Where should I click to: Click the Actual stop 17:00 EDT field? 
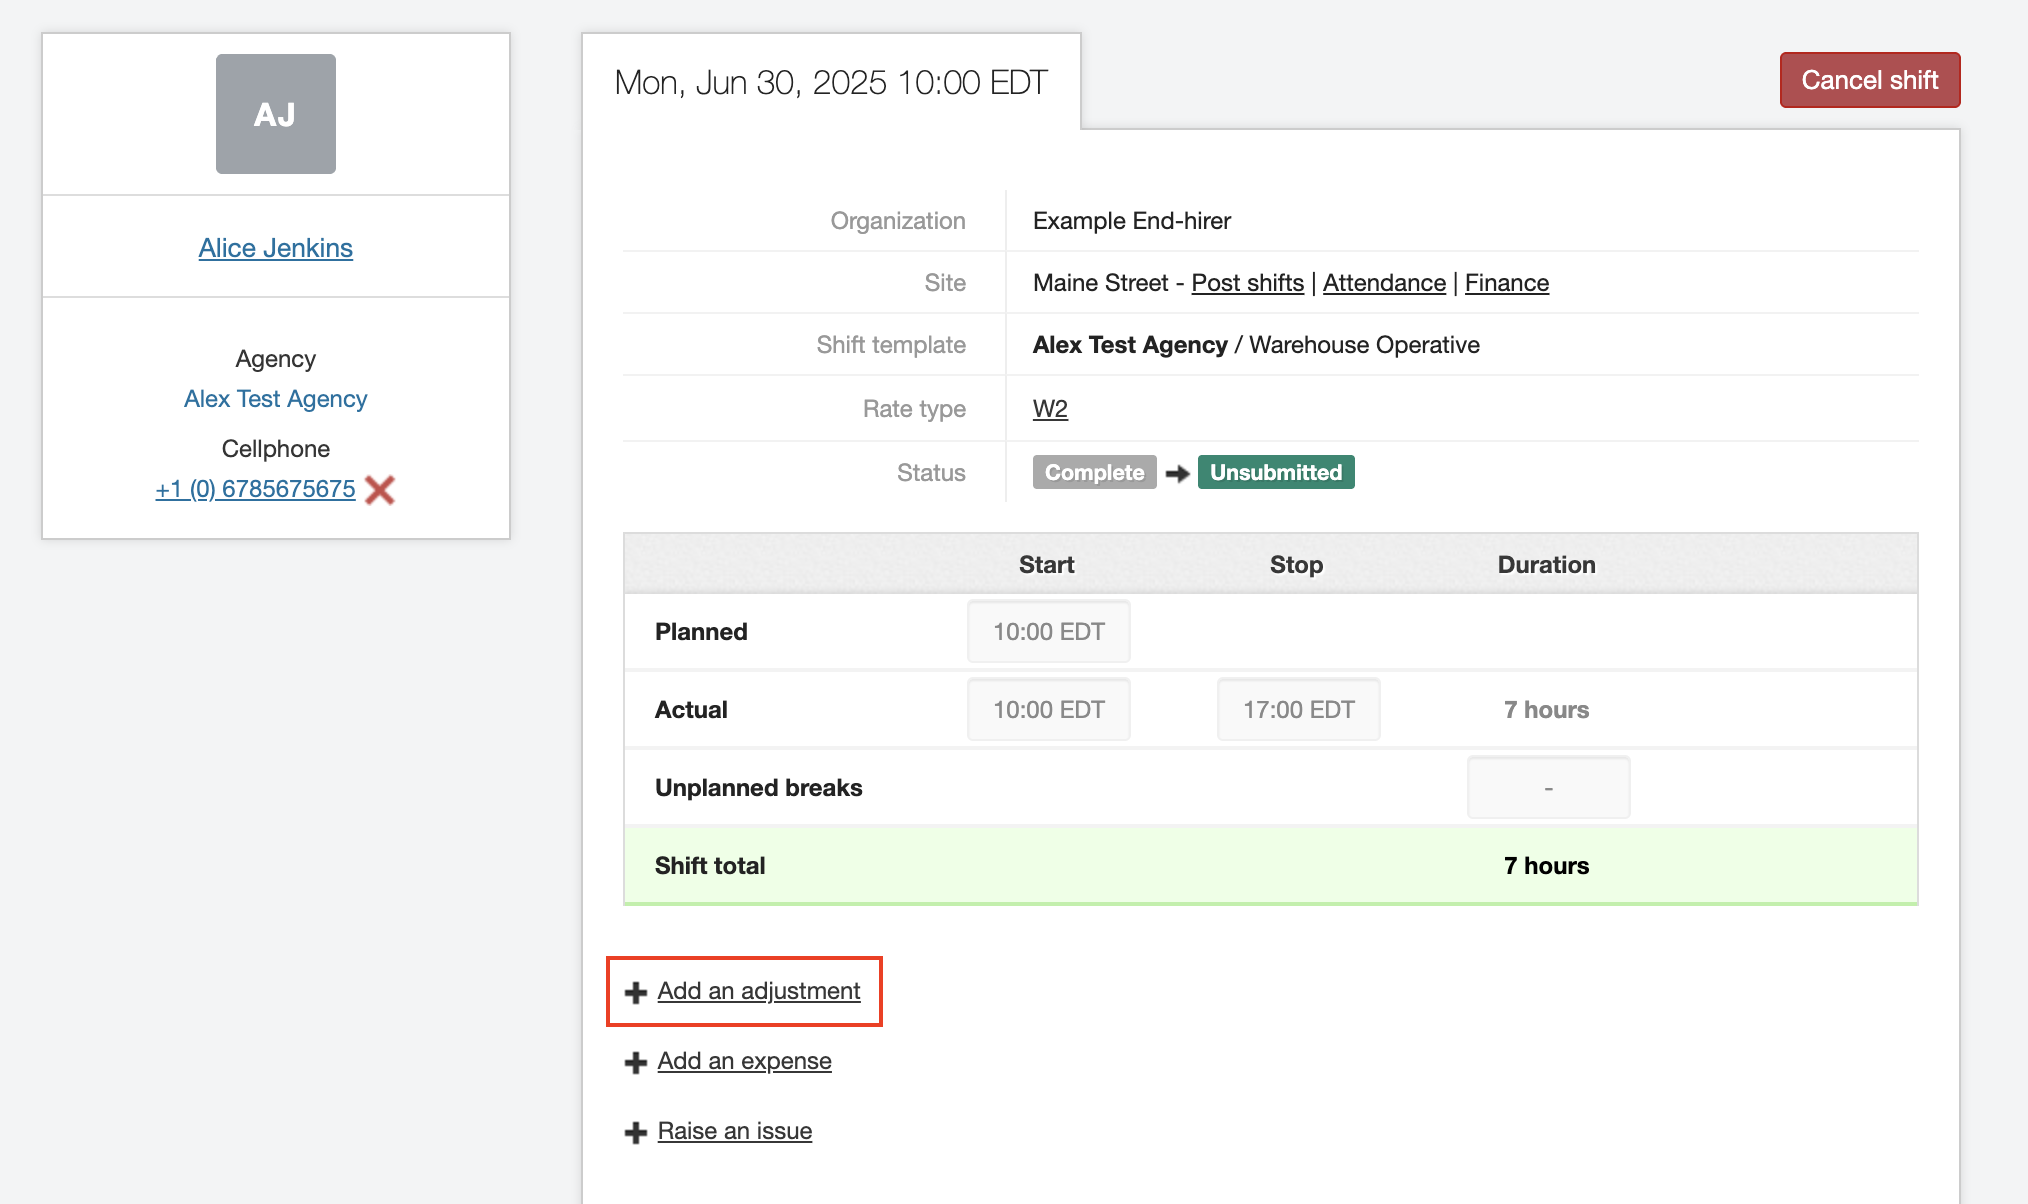coord(1298,710)
